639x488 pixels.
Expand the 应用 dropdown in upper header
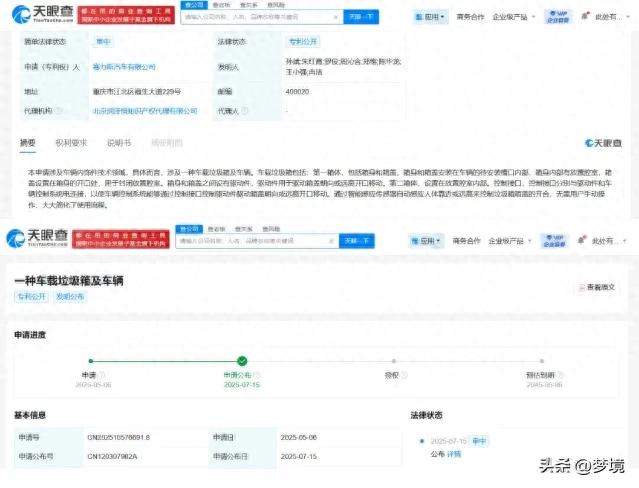click(x=430, y=17)
